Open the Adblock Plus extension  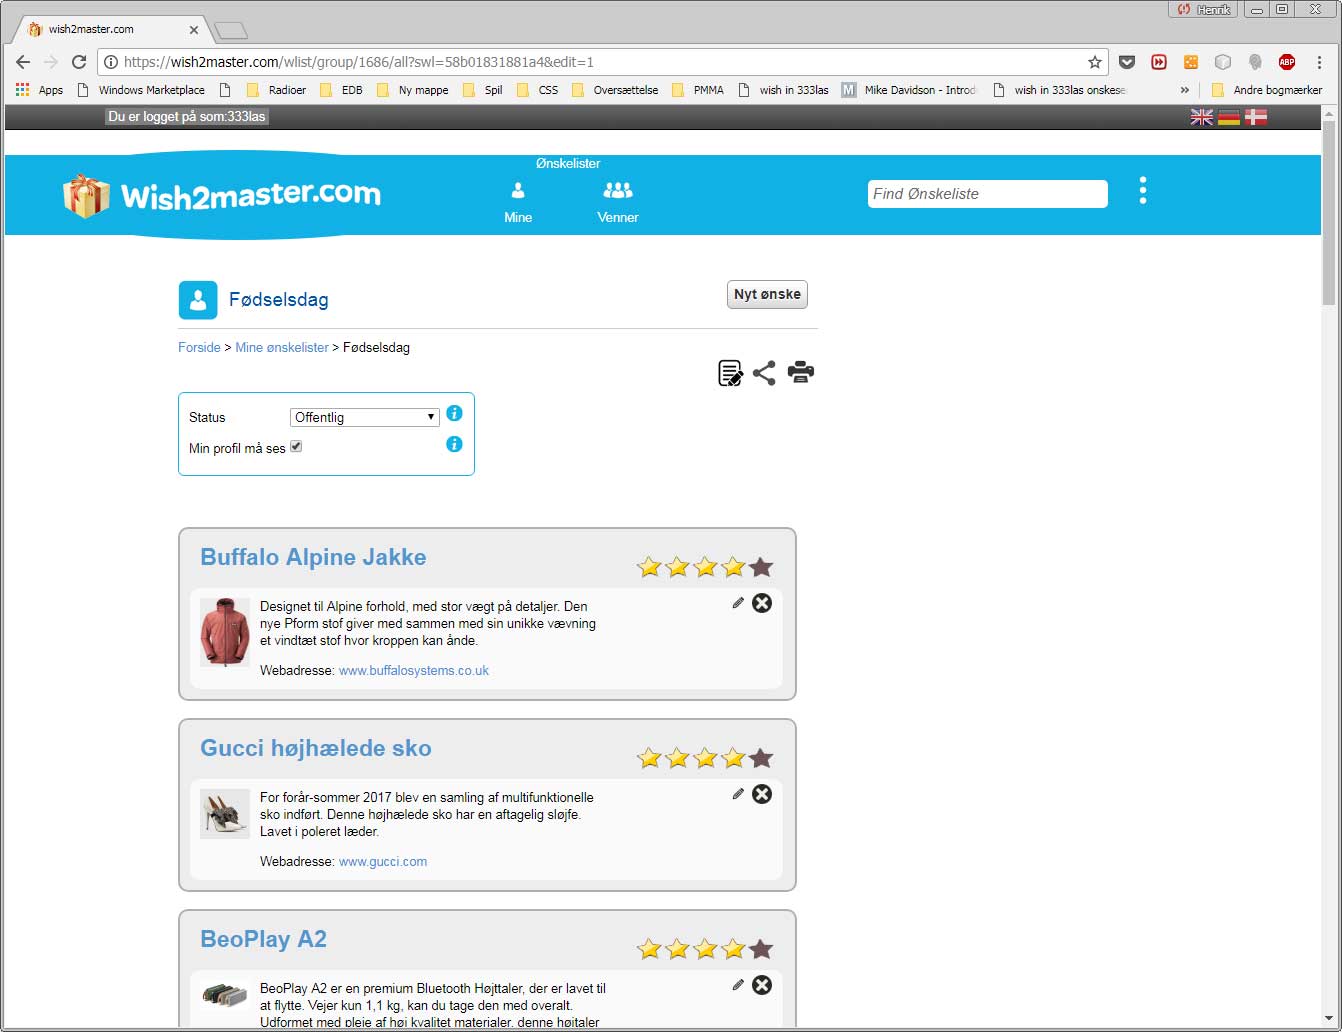(1287, 62)
